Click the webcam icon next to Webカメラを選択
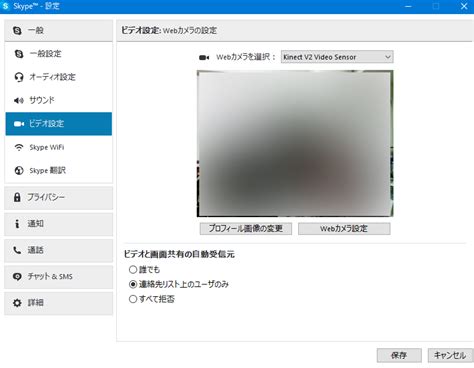Image resolution: width=474 pixels, height=368 pixels. point(204,58)
